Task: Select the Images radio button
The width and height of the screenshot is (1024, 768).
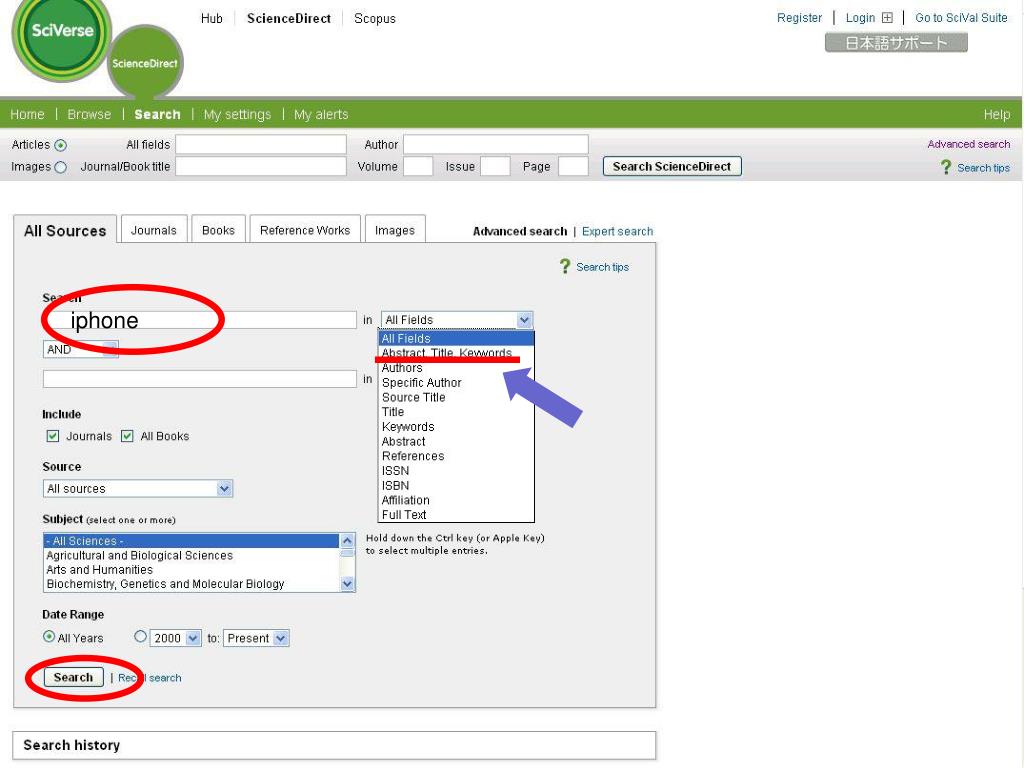Action: click(61, 167)
